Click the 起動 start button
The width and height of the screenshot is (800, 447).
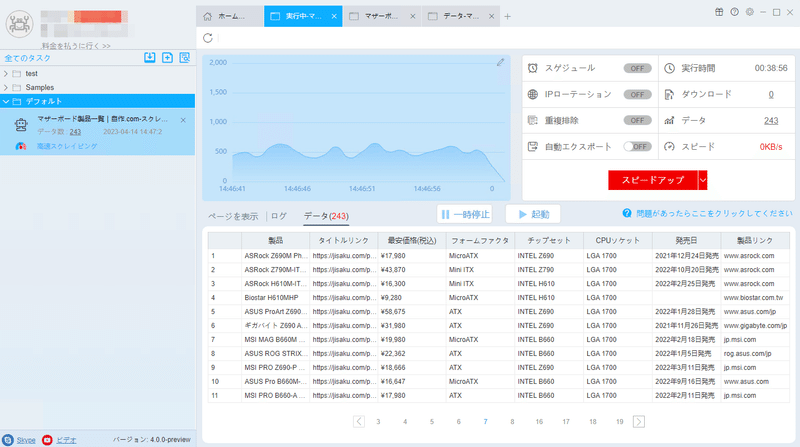point(533,214)
